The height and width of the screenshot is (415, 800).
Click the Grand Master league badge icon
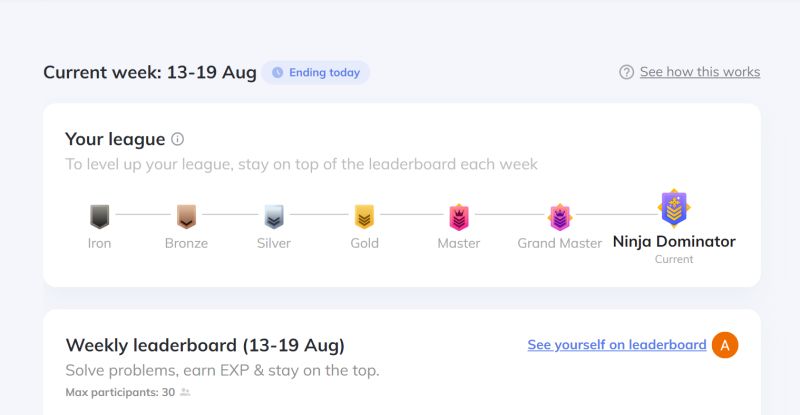pos(560,217)
